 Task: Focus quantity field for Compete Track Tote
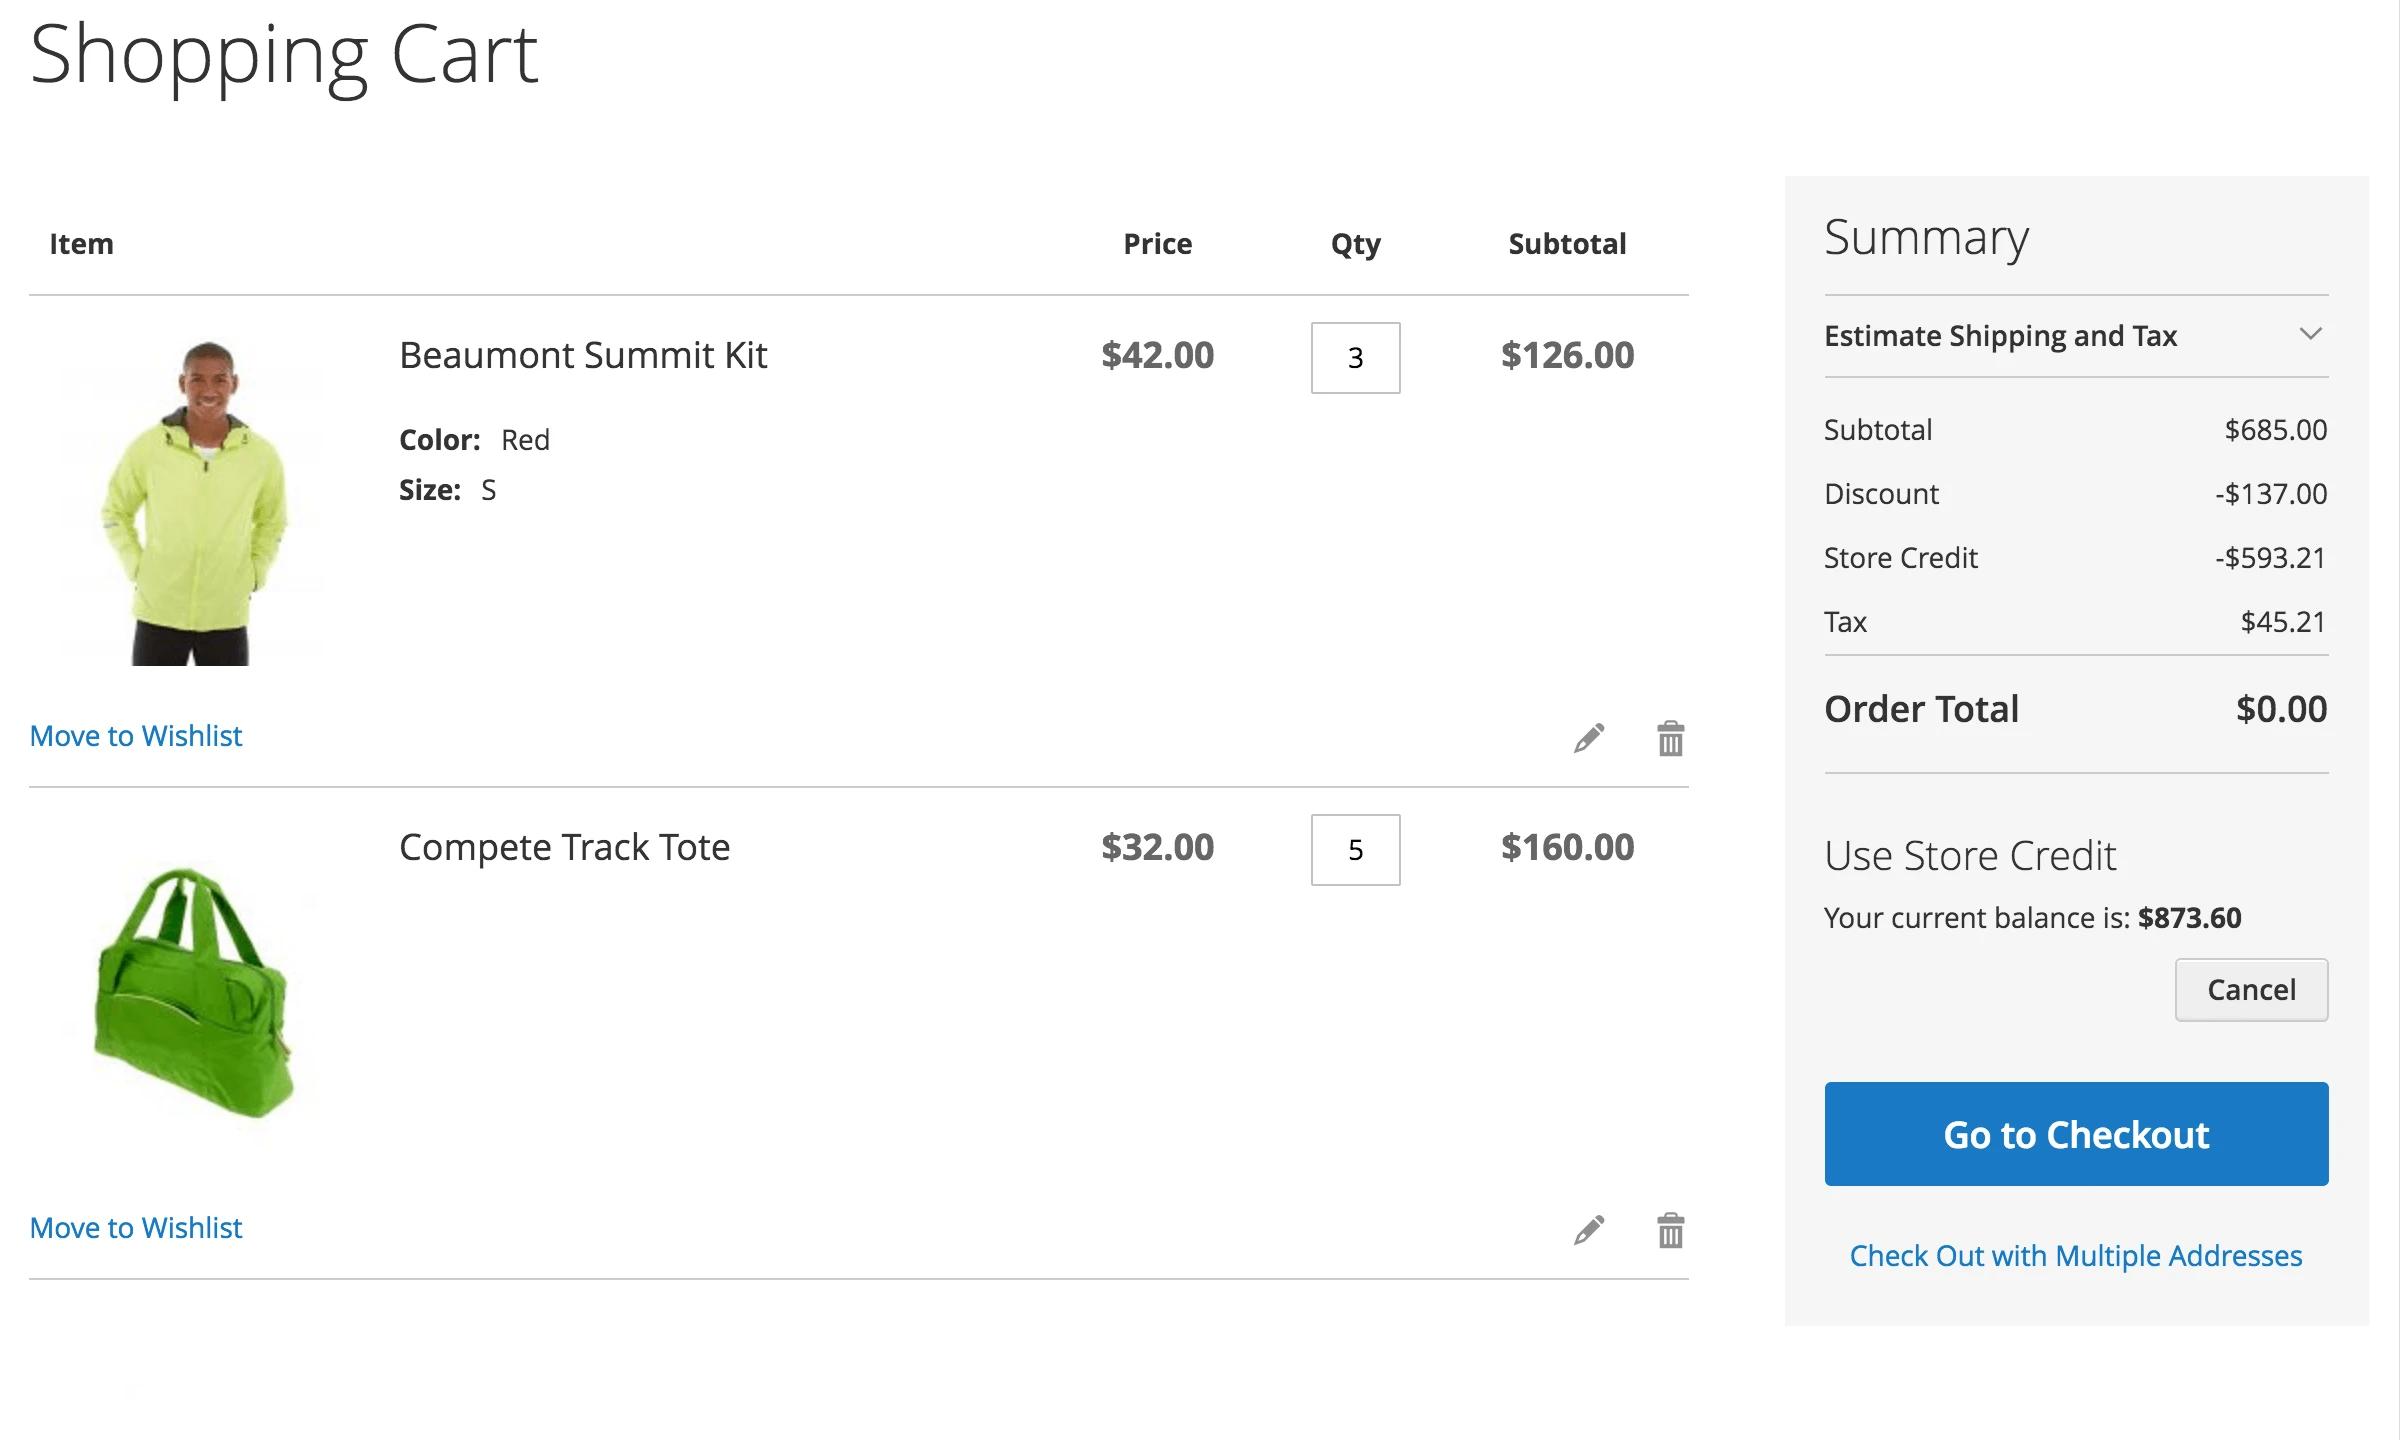tap(1355, 850)
